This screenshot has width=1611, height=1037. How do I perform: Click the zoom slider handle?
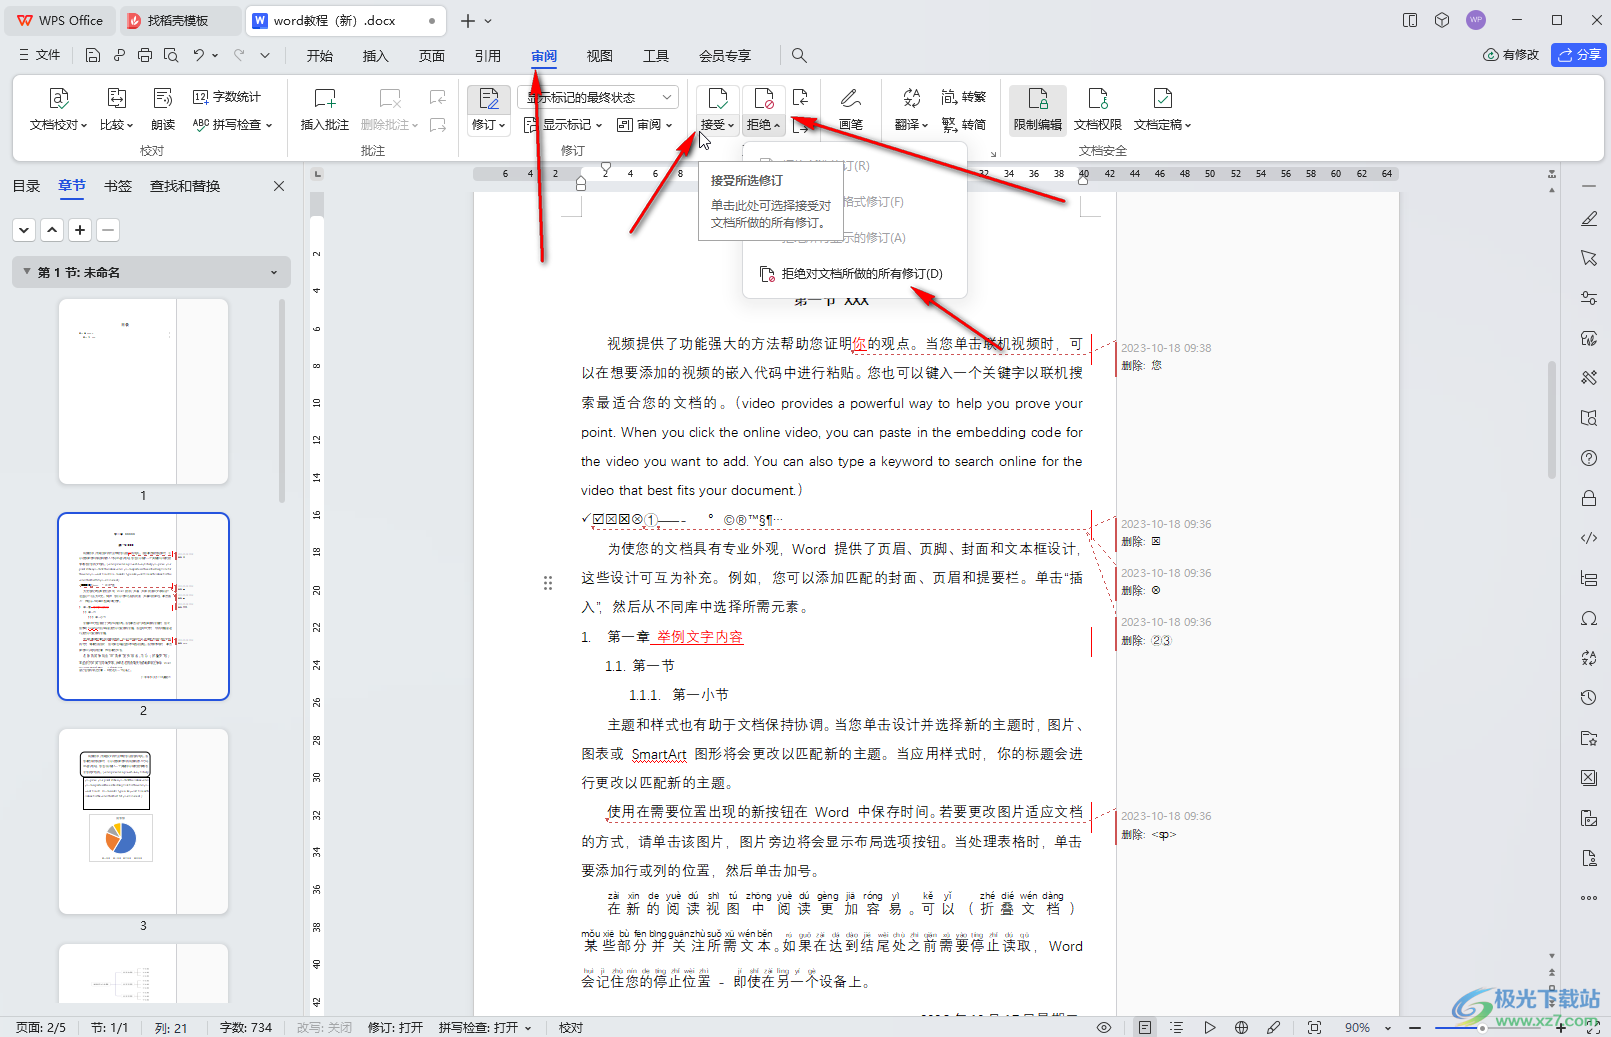coord(1482,1027)
